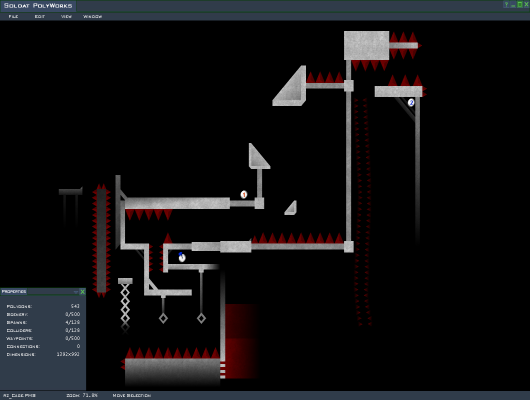The height and width of the screenshot is (400, 530).
Task: Collapse the Properties panel using its arrow
Action: click(x=76, y=292)
